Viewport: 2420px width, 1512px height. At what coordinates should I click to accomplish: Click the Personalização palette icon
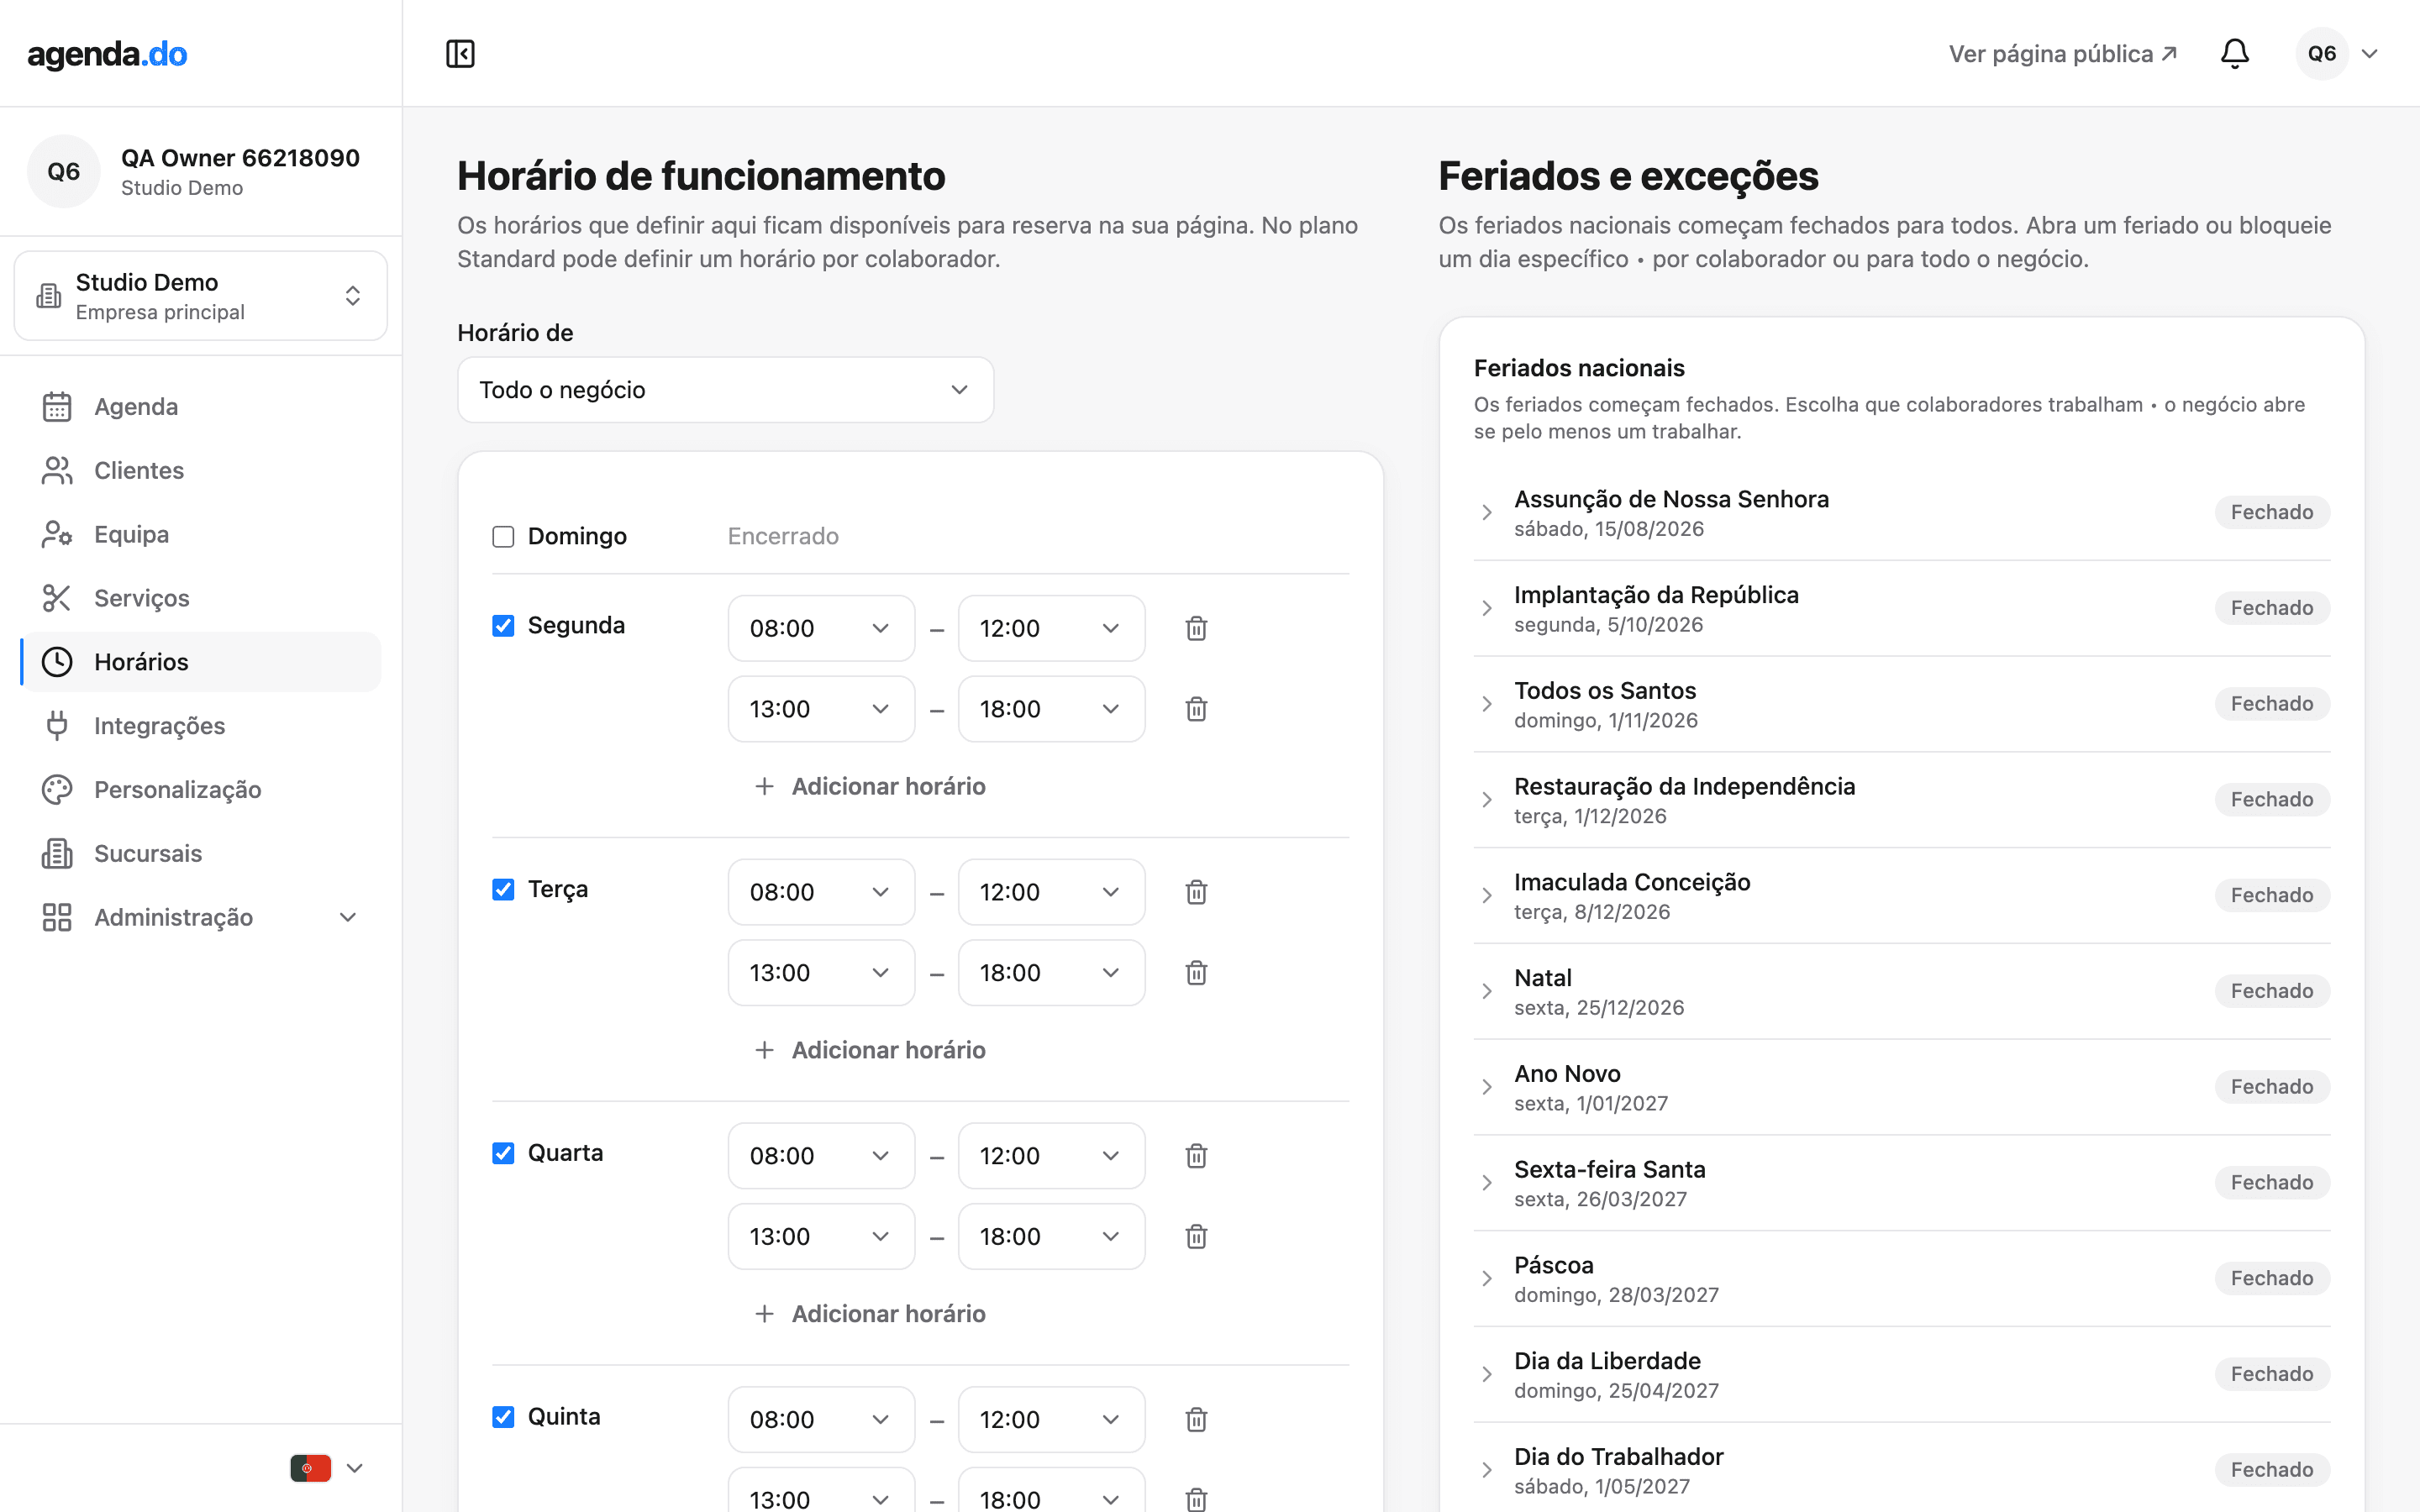point(57,790)
